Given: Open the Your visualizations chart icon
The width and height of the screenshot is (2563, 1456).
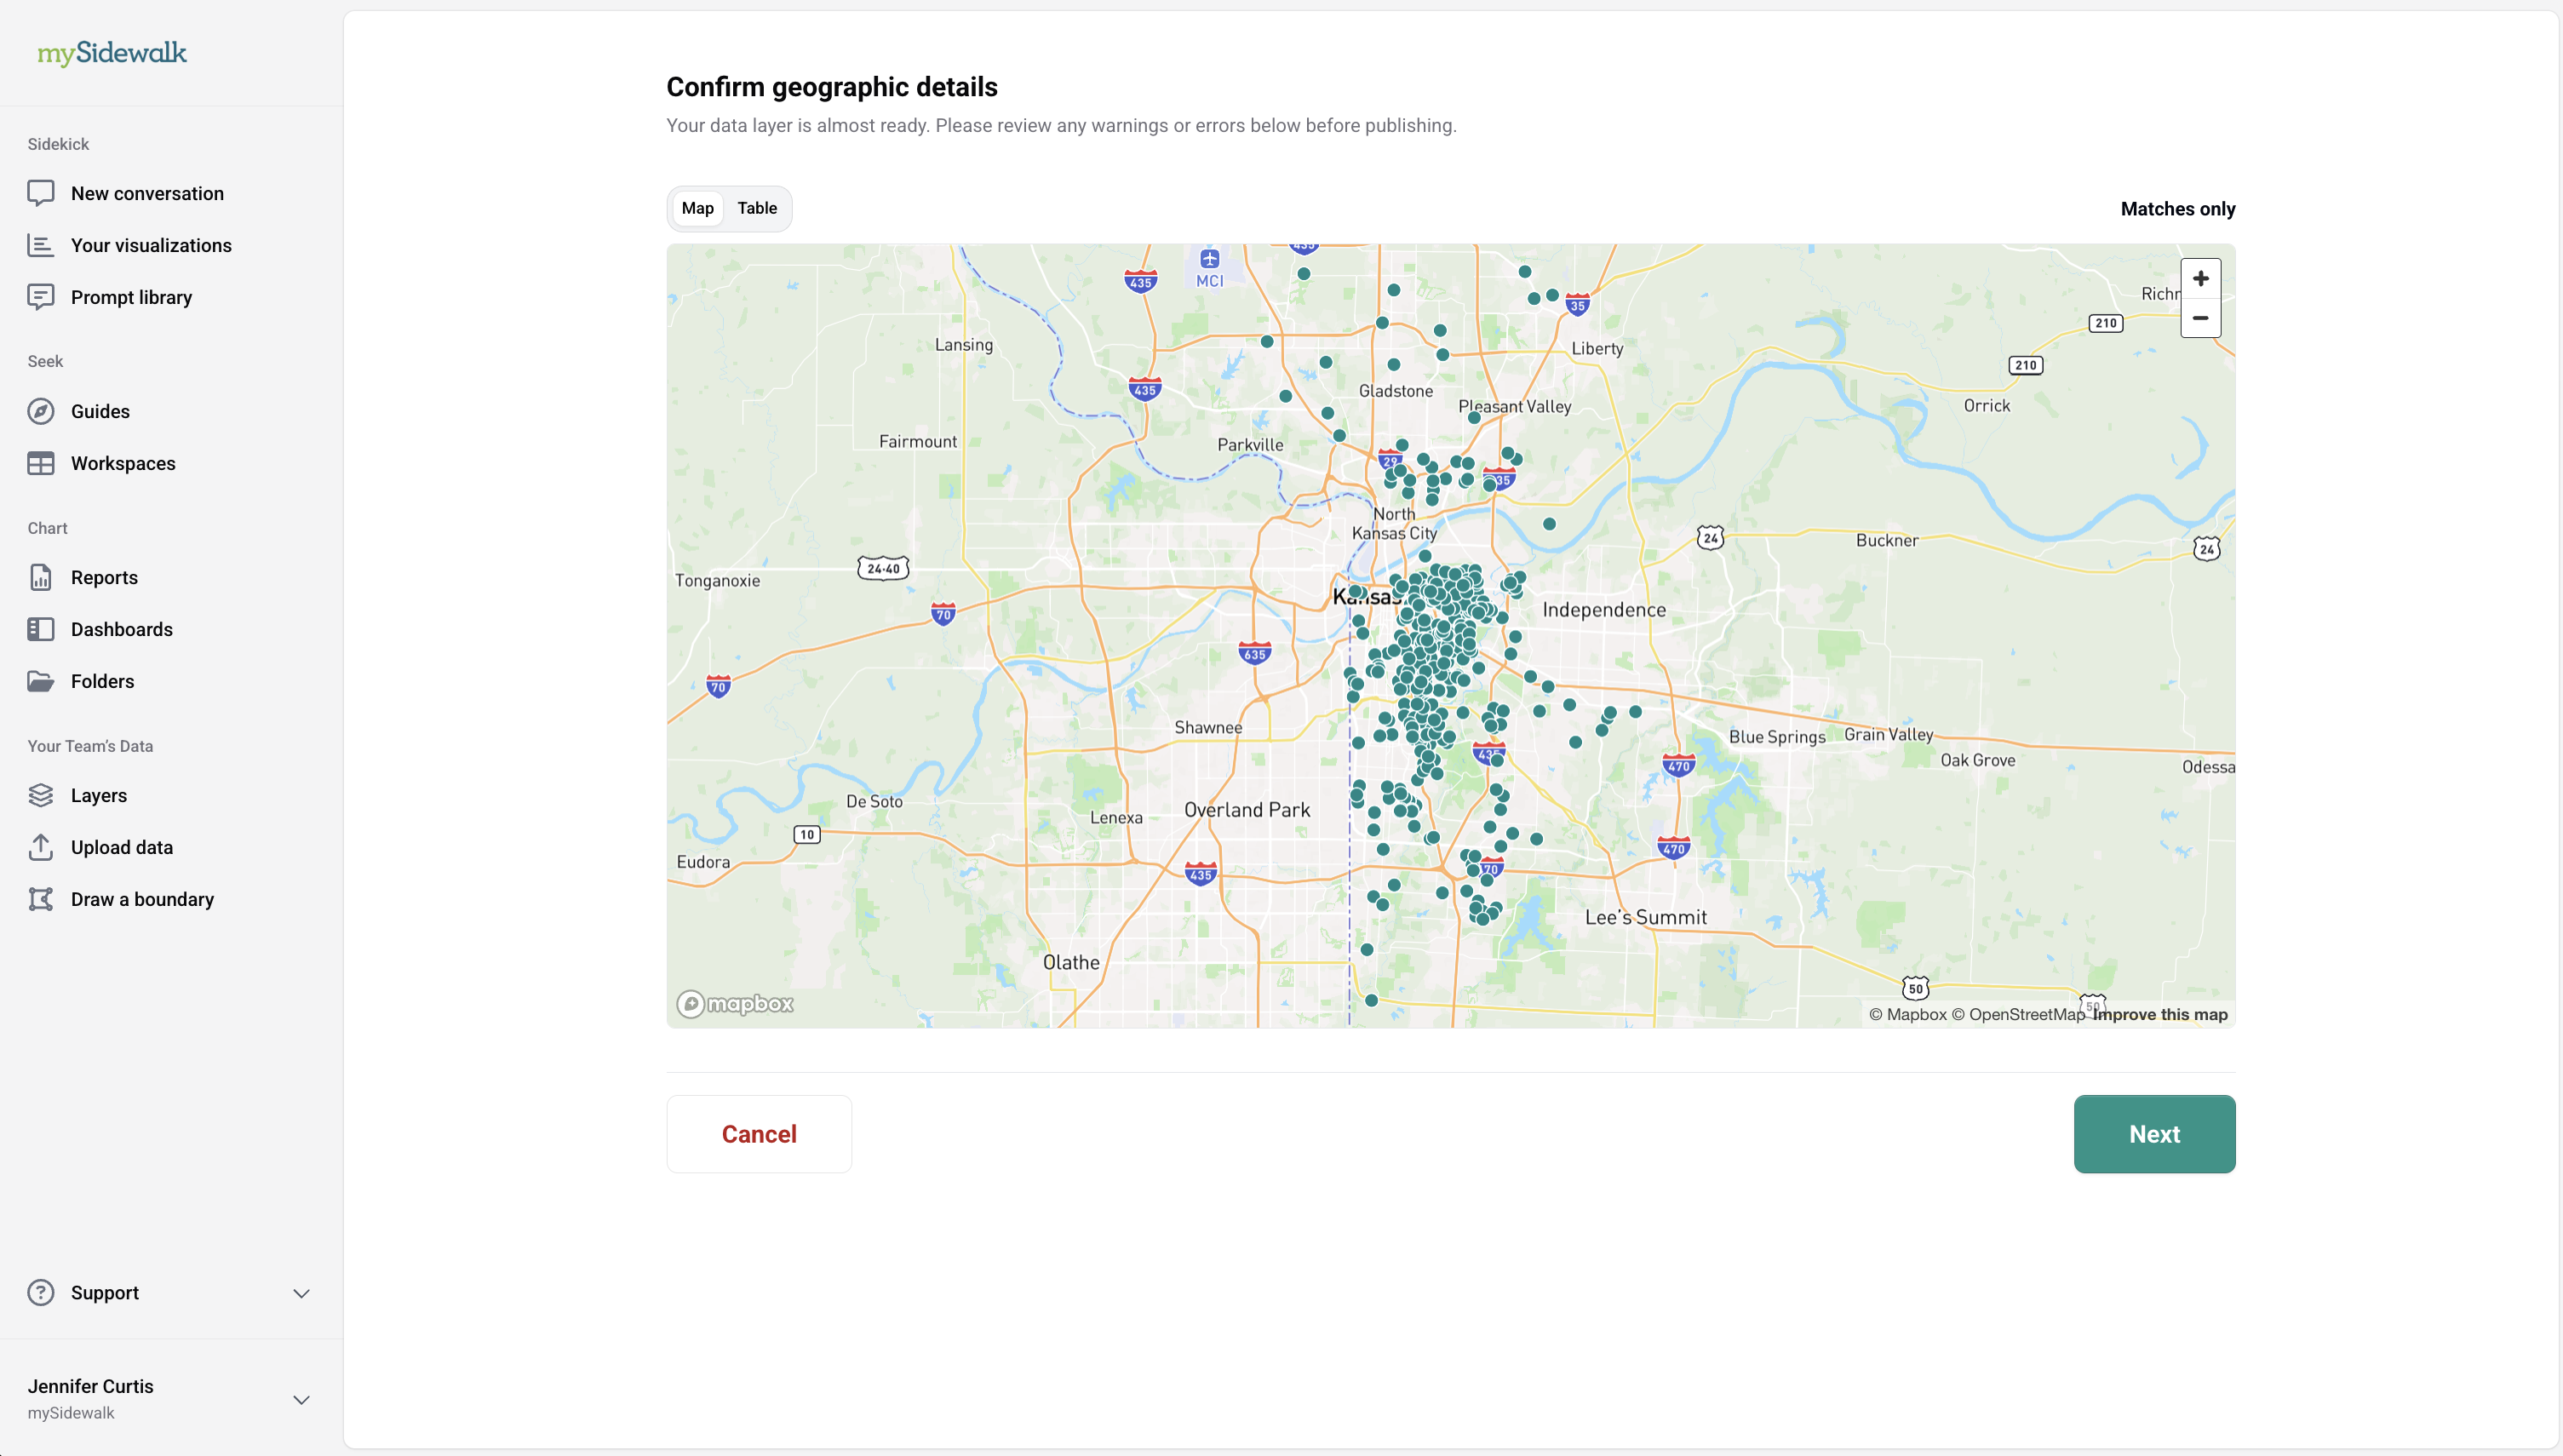Looking at the screenshot, I should (x=41, y=245).
